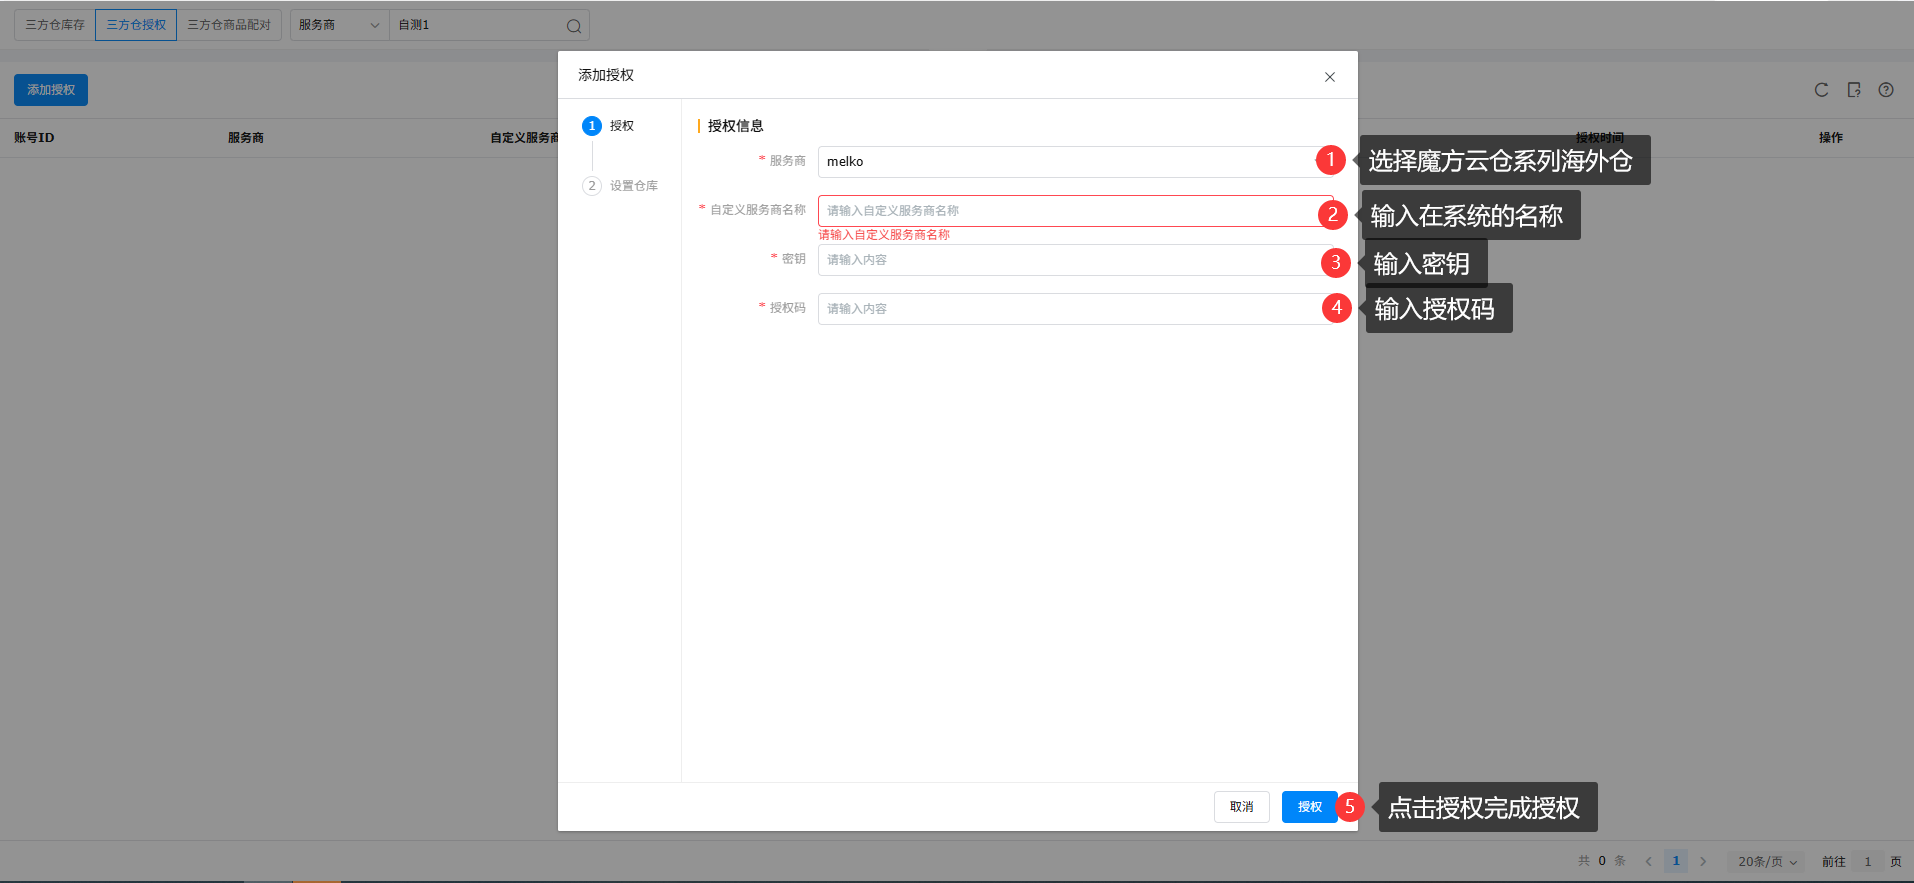Click the search magnifier icon
Viewport: 1914px width, 883px height.
[x=573, y=26]
